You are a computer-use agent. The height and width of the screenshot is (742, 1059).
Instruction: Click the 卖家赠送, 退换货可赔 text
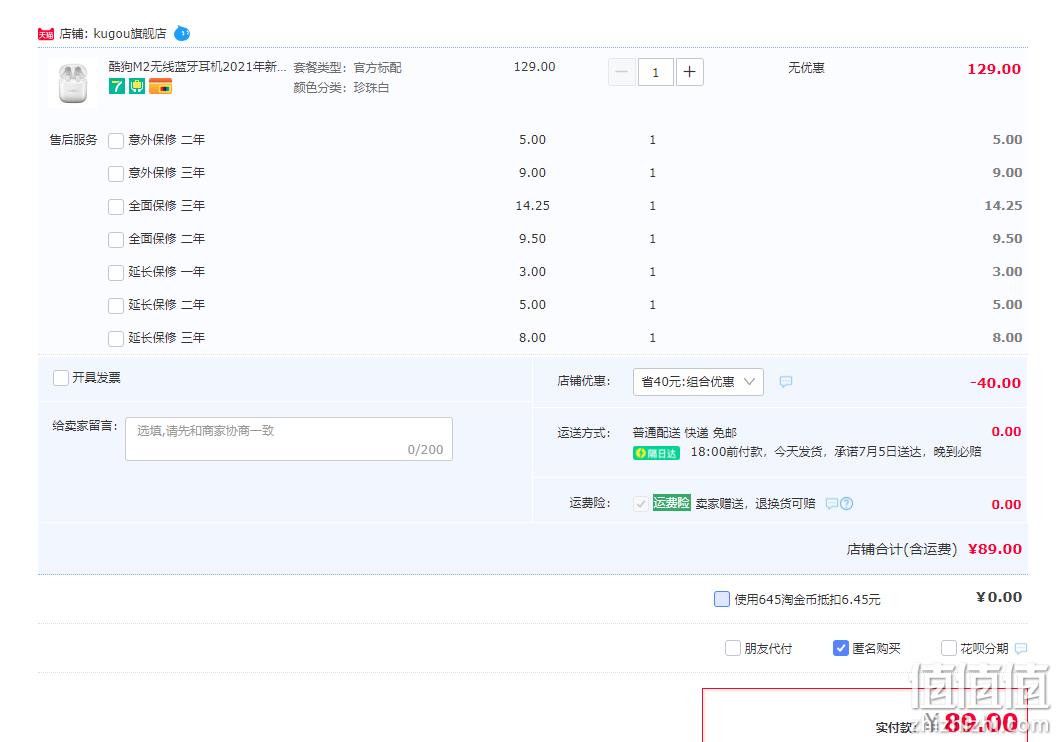[x=755, y=504]
